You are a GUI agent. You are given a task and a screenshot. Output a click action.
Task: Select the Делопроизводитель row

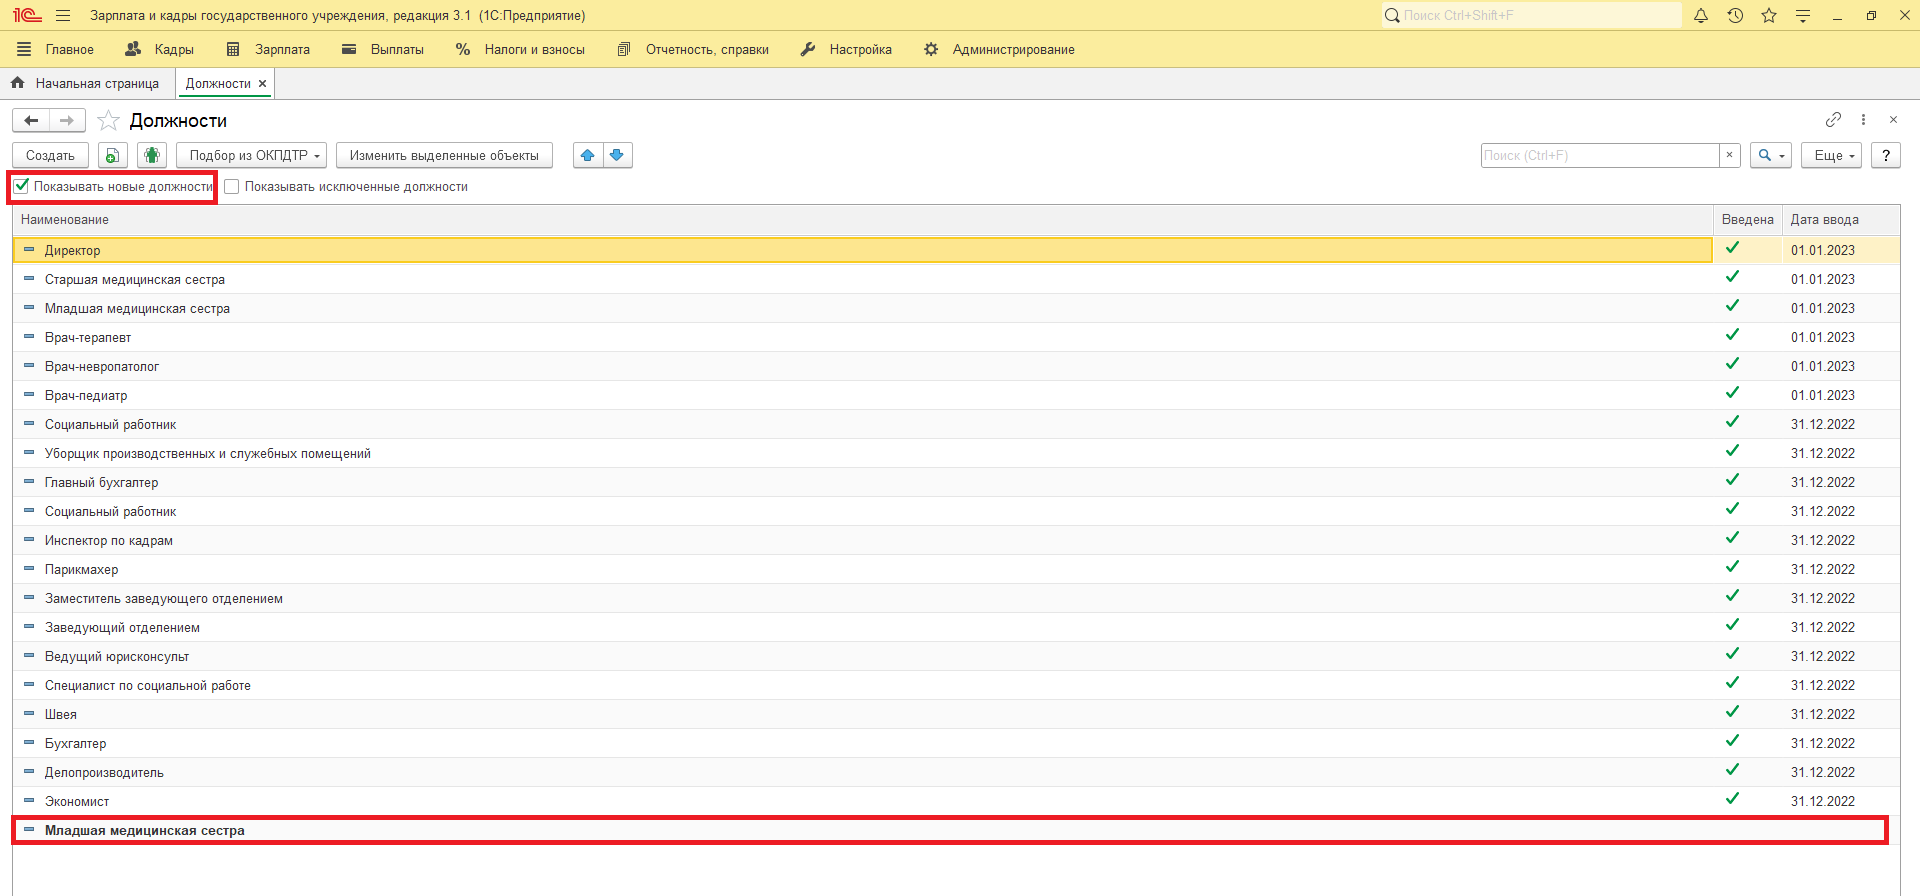(956, 772)
